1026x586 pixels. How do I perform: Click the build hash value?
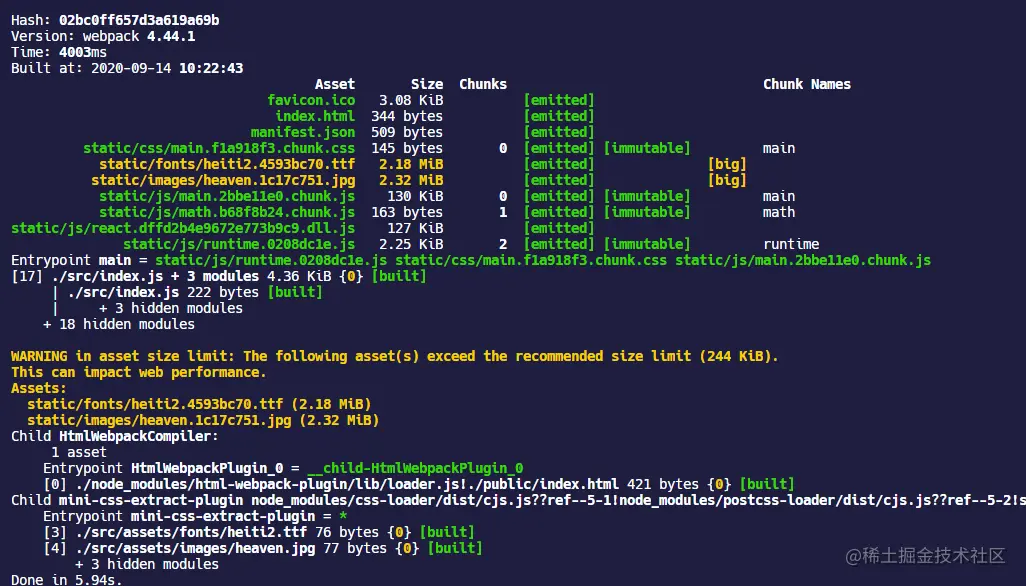[139, 20]
